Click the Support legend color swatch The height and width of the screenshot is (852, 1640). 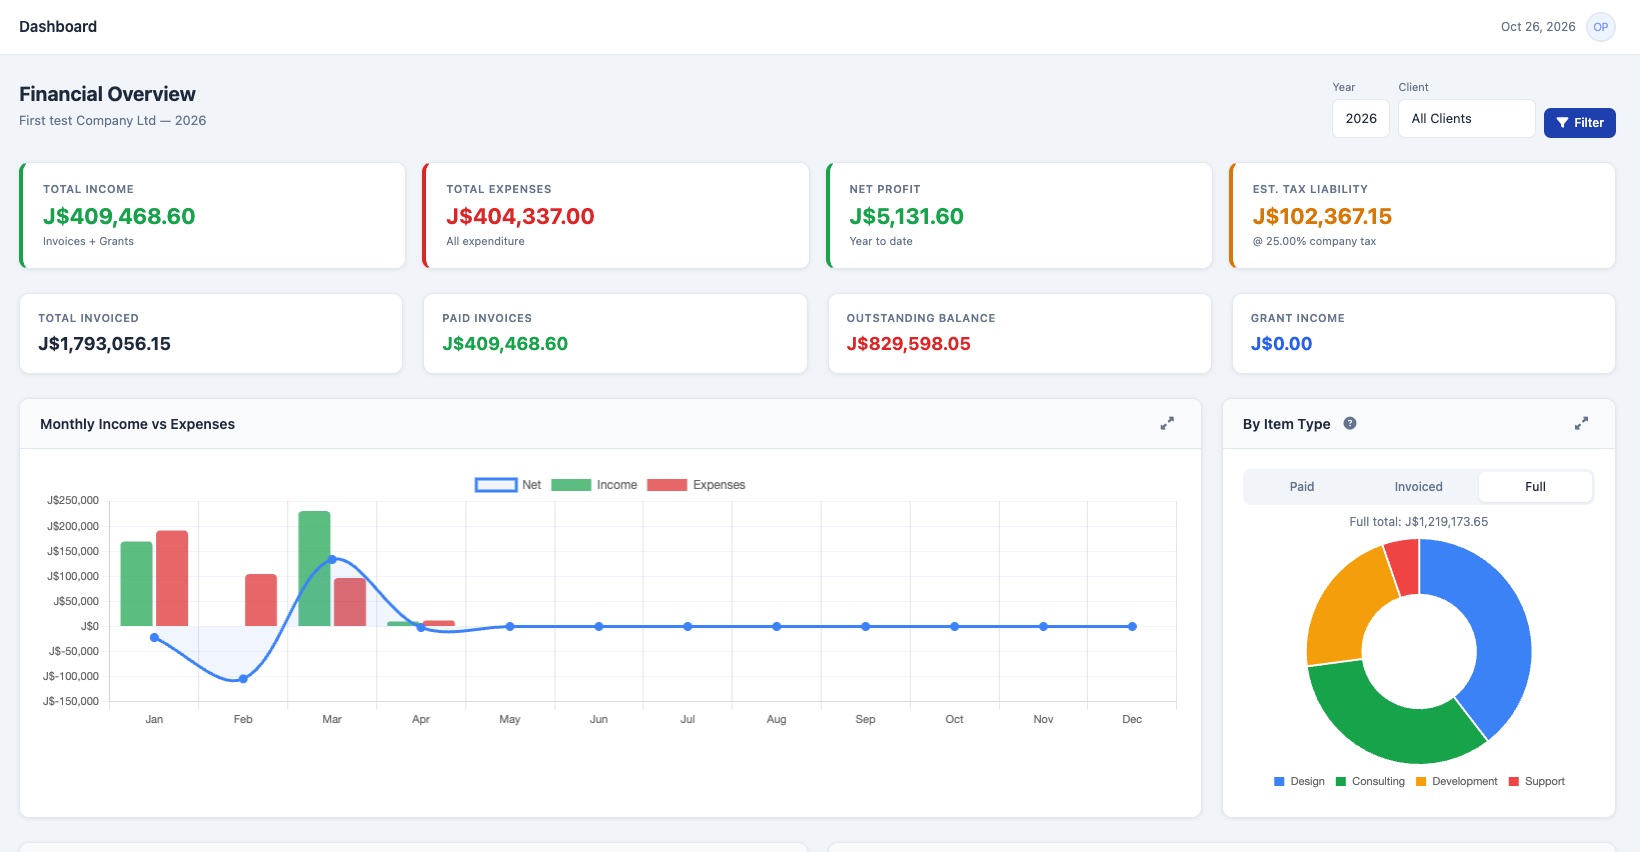pos(1514,782)
